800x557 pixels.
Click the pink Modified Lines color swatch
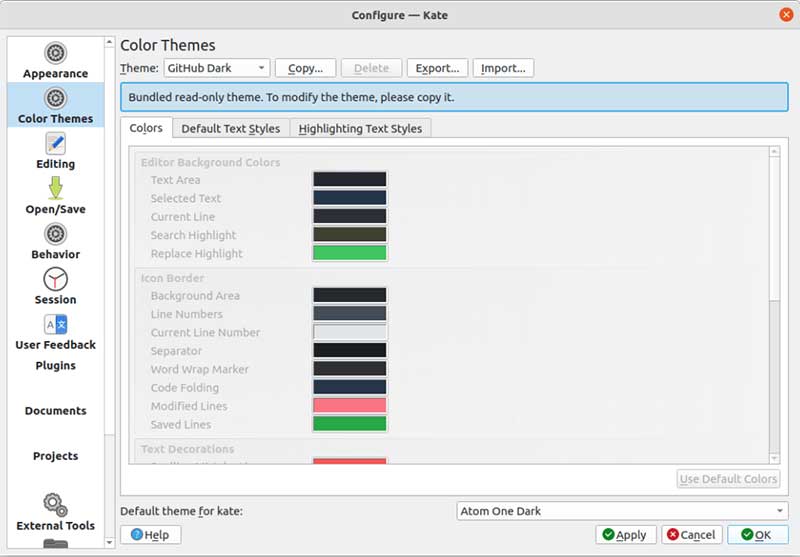coord(349,406)
